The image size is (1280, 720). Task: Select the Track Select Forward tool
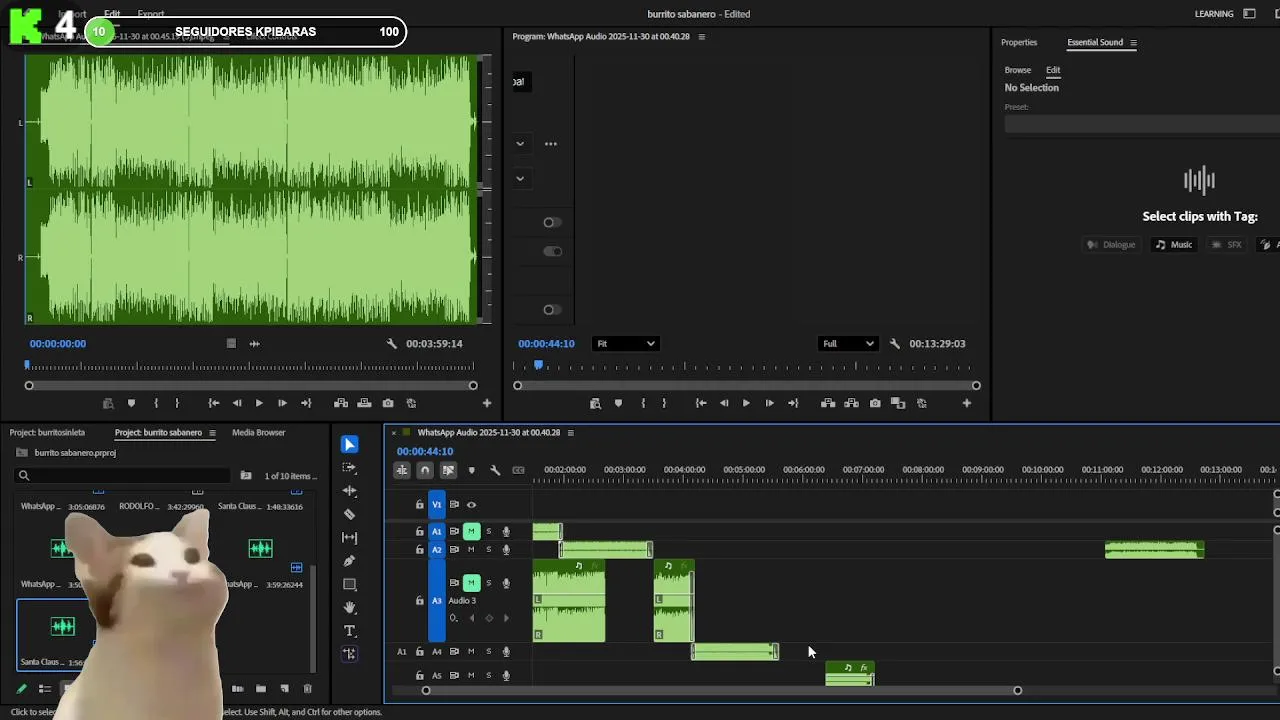pos(349,467)
